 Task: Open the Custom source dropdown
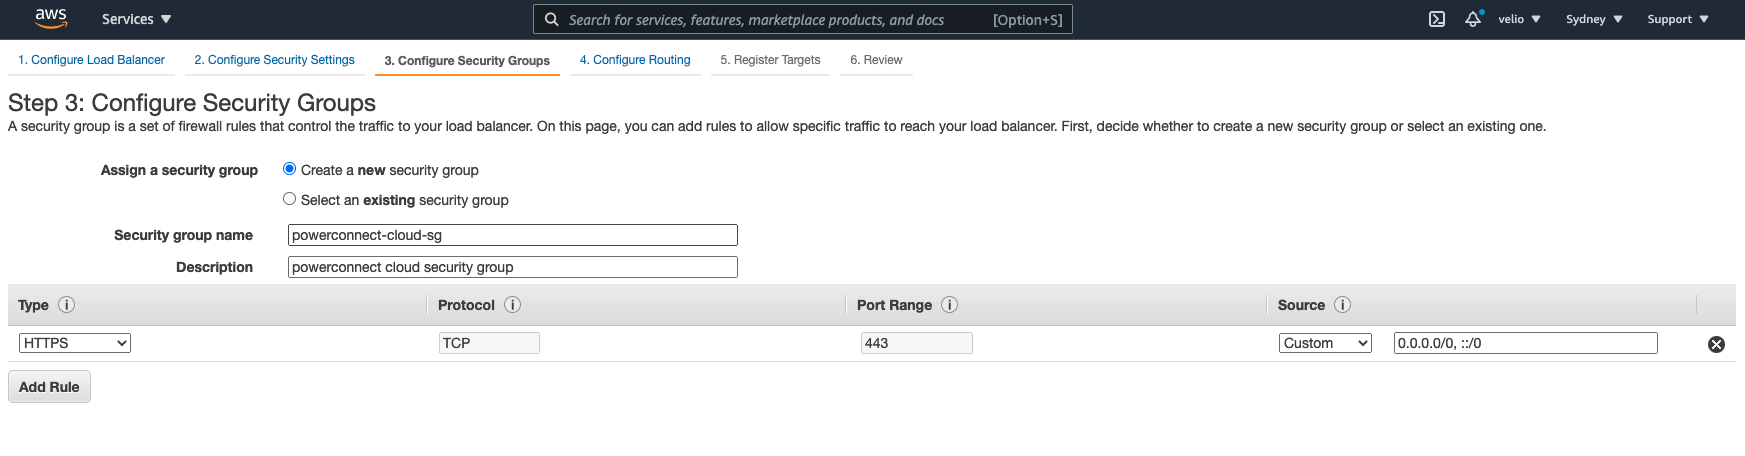pyautogui.click(x=1324, y=343)
